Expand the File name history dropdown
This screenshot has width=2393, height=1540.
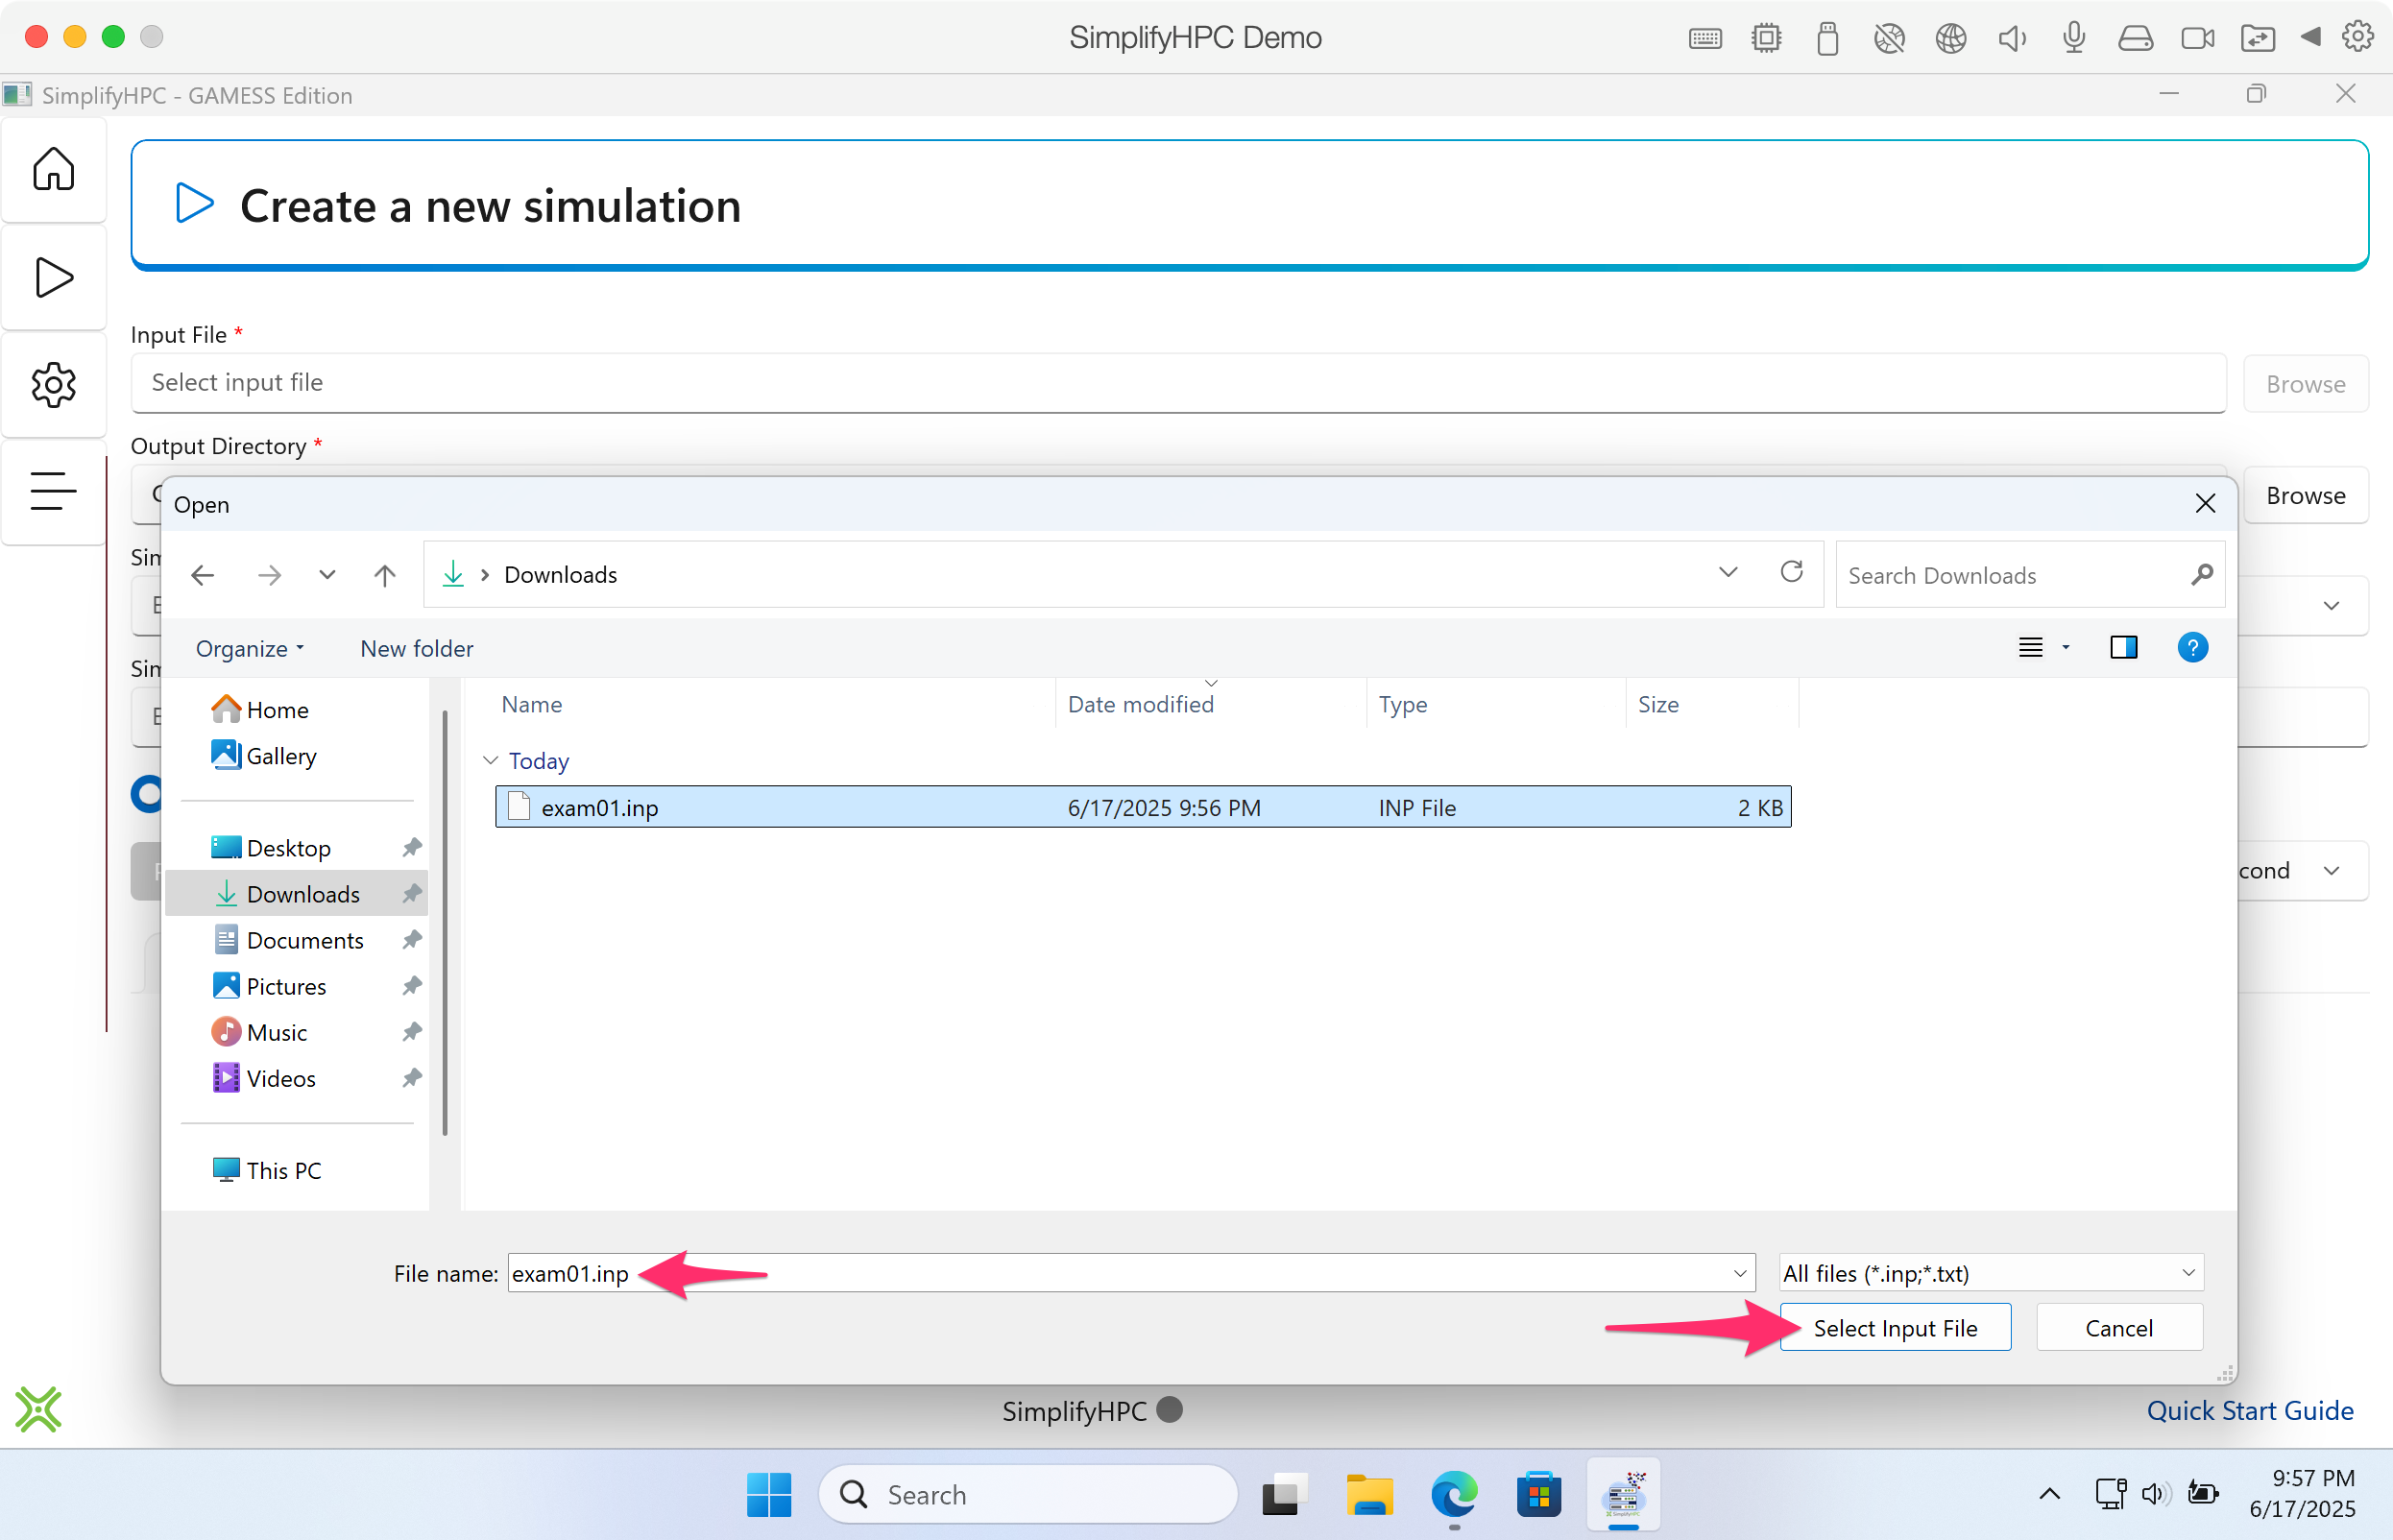pos(1740,1273)
